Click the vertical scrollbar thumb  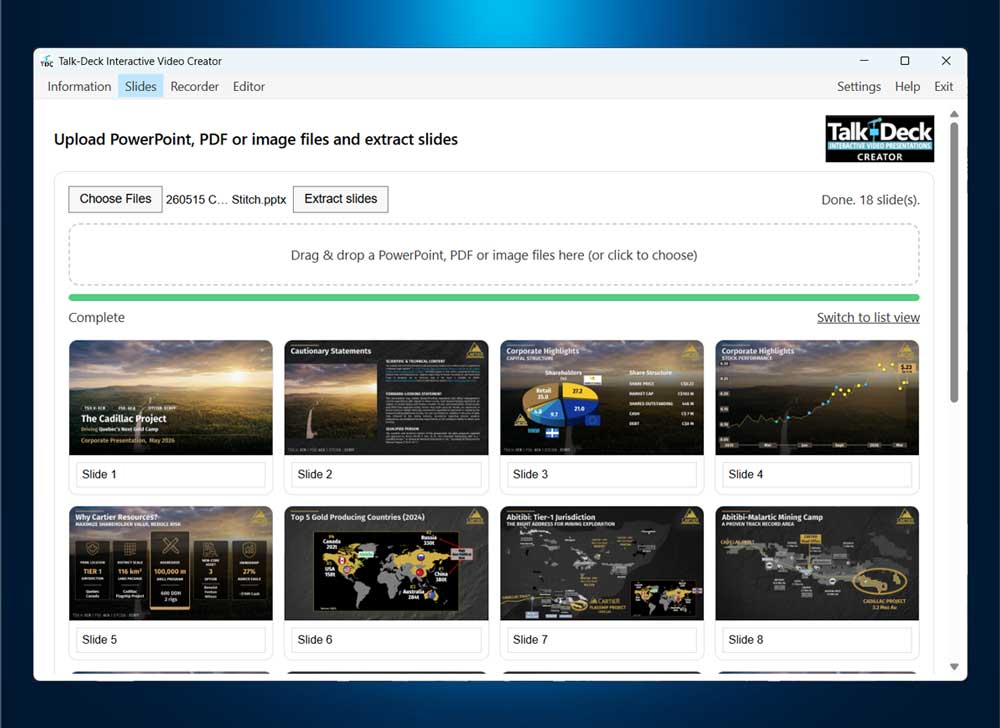pyautogui.click(x=954, y=262)
